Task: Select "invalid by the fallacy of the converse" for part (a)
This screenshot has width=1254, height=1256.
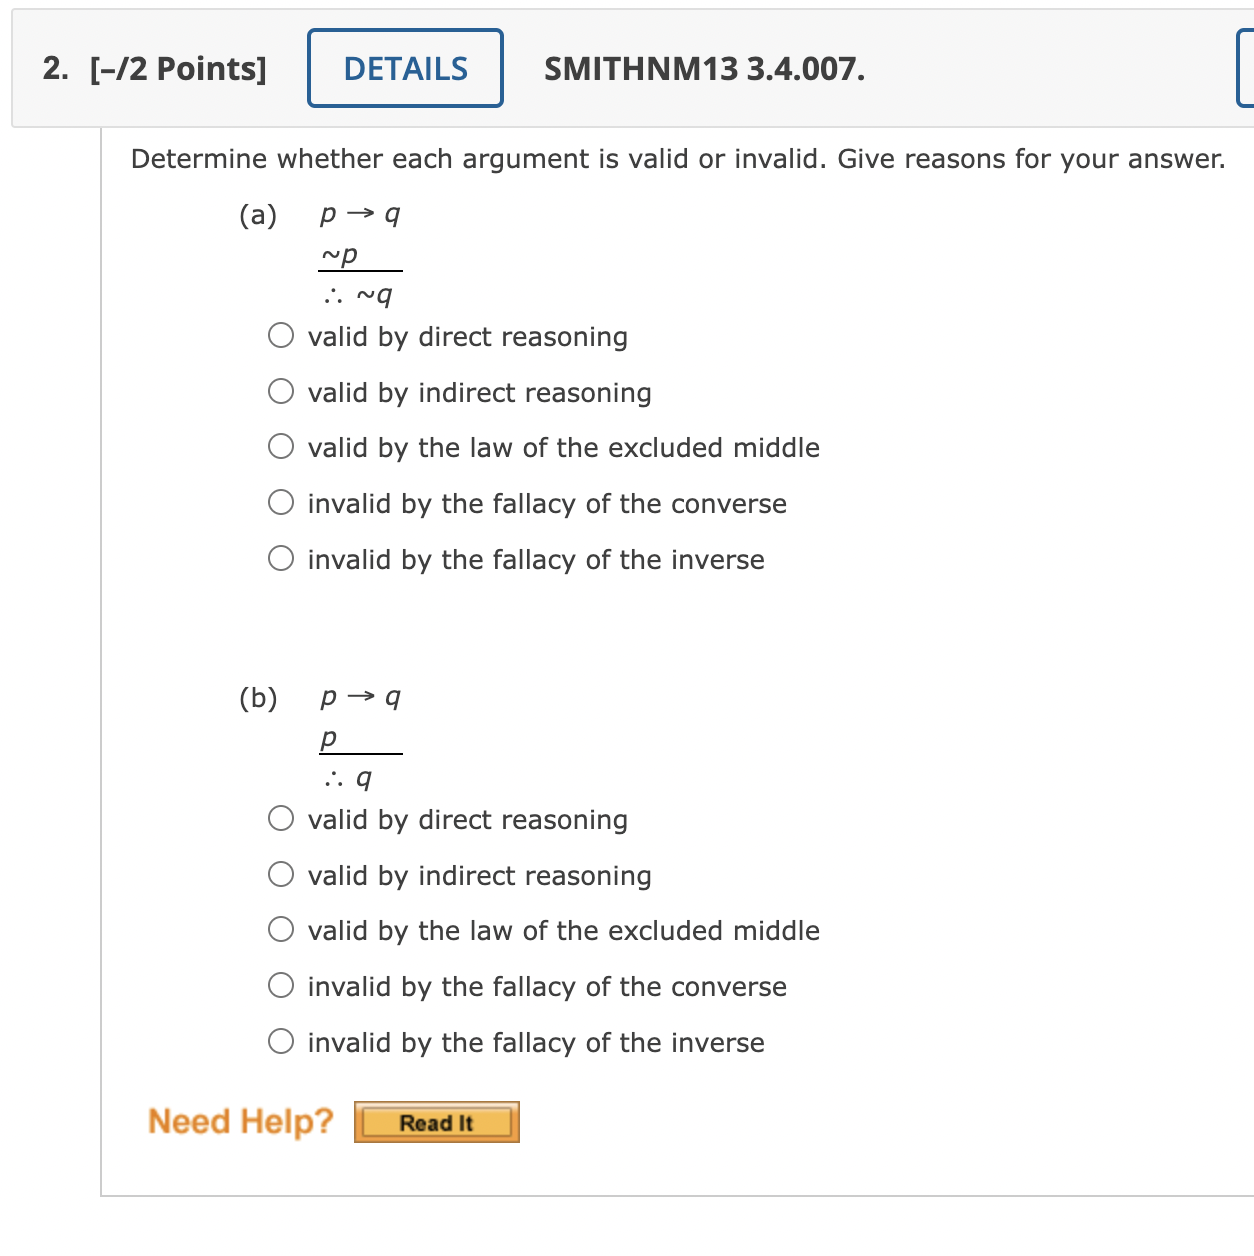Action: pos(281,502)
